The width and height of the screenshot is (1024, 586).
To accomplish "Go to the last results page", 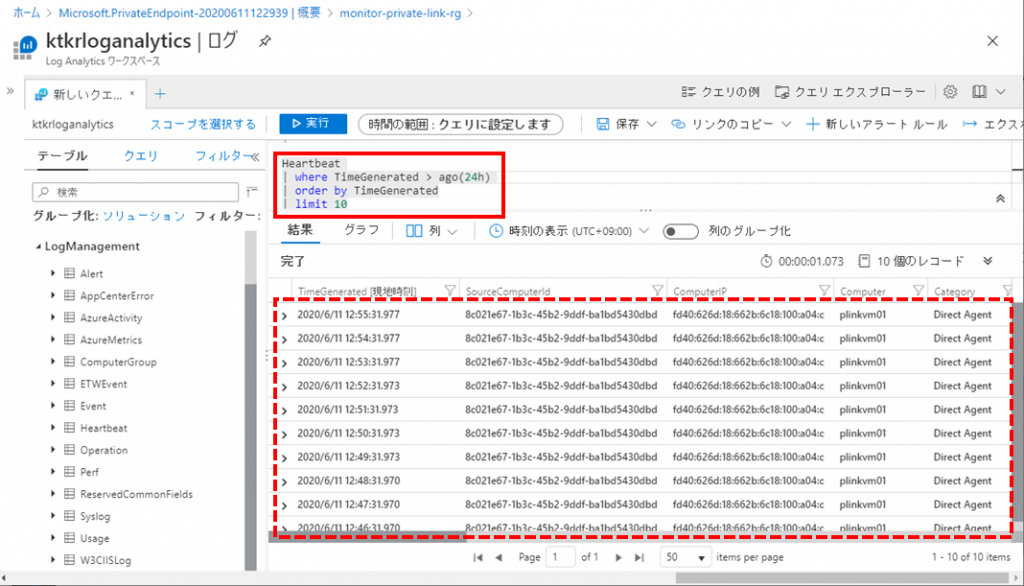I will (639, 557).
